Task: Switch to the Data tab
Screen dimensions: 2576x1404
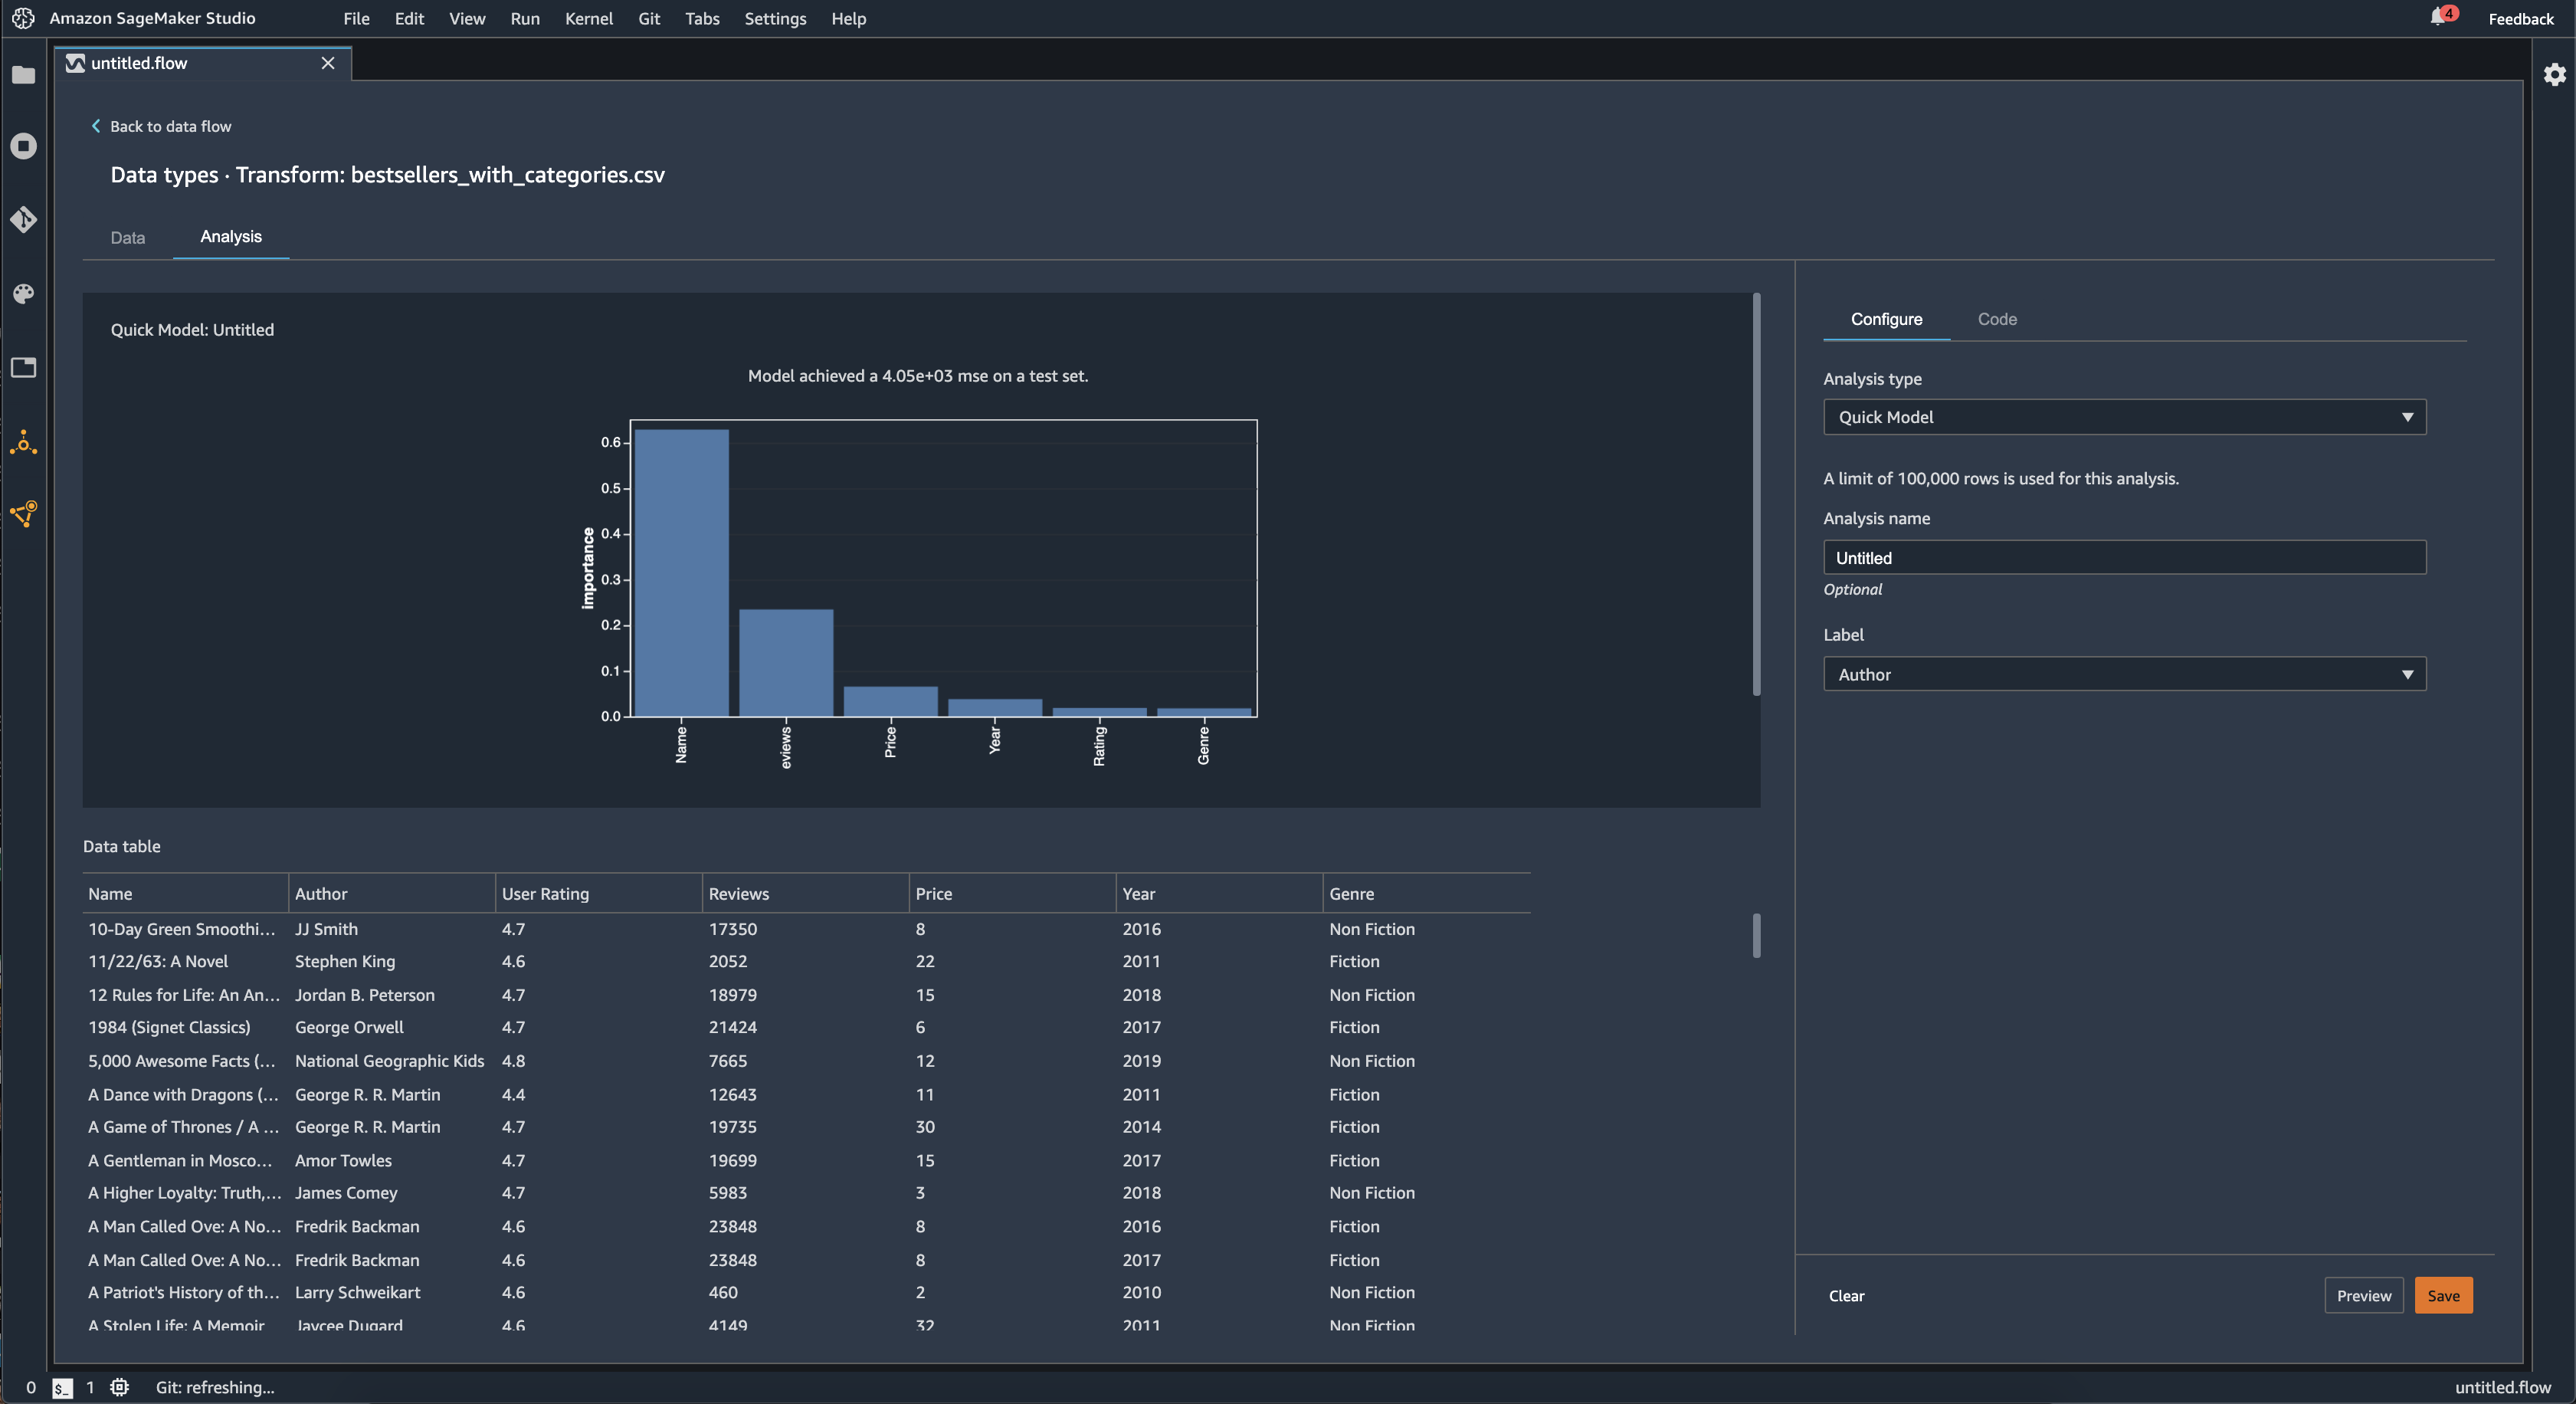Action: [126, 237]
